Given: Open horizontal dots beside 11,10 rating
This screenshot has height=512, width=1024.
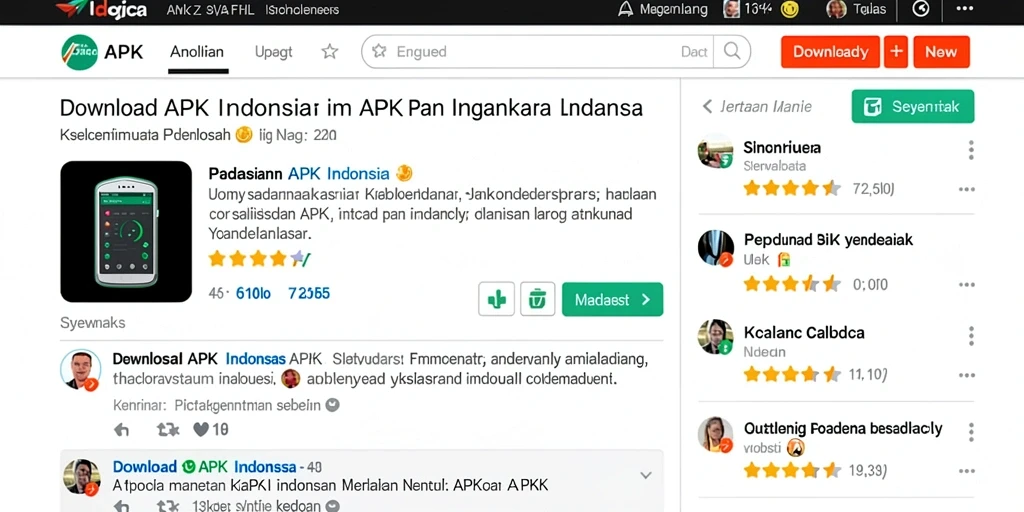Looking at the screenshot, I should 967,376.
